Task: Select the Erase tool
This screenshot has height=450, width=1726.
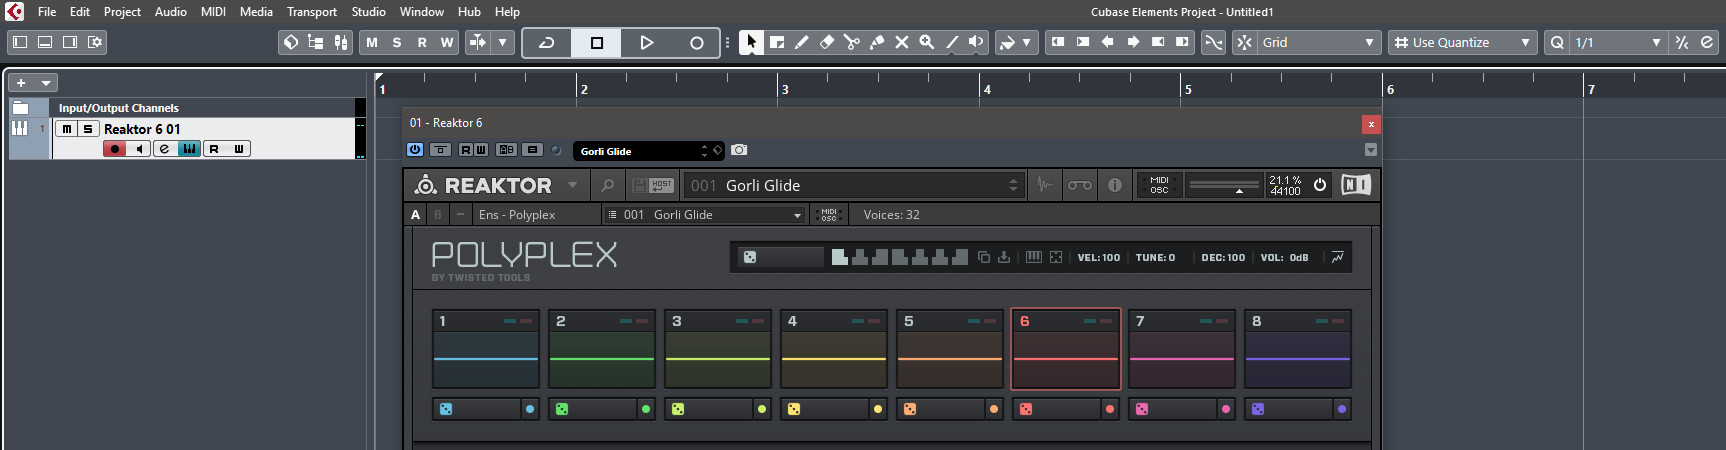Action: (x=827, y=42)
